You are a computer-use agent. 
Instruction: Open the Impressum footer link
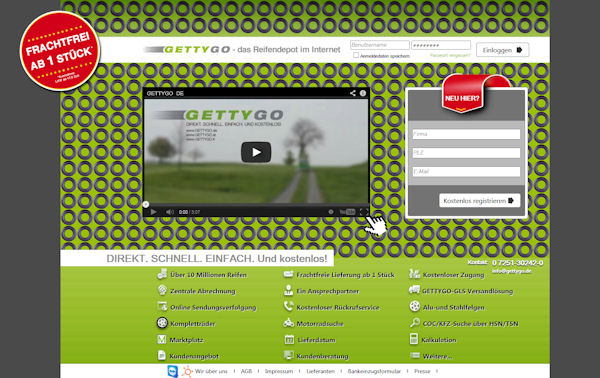[x=279, y=371]
